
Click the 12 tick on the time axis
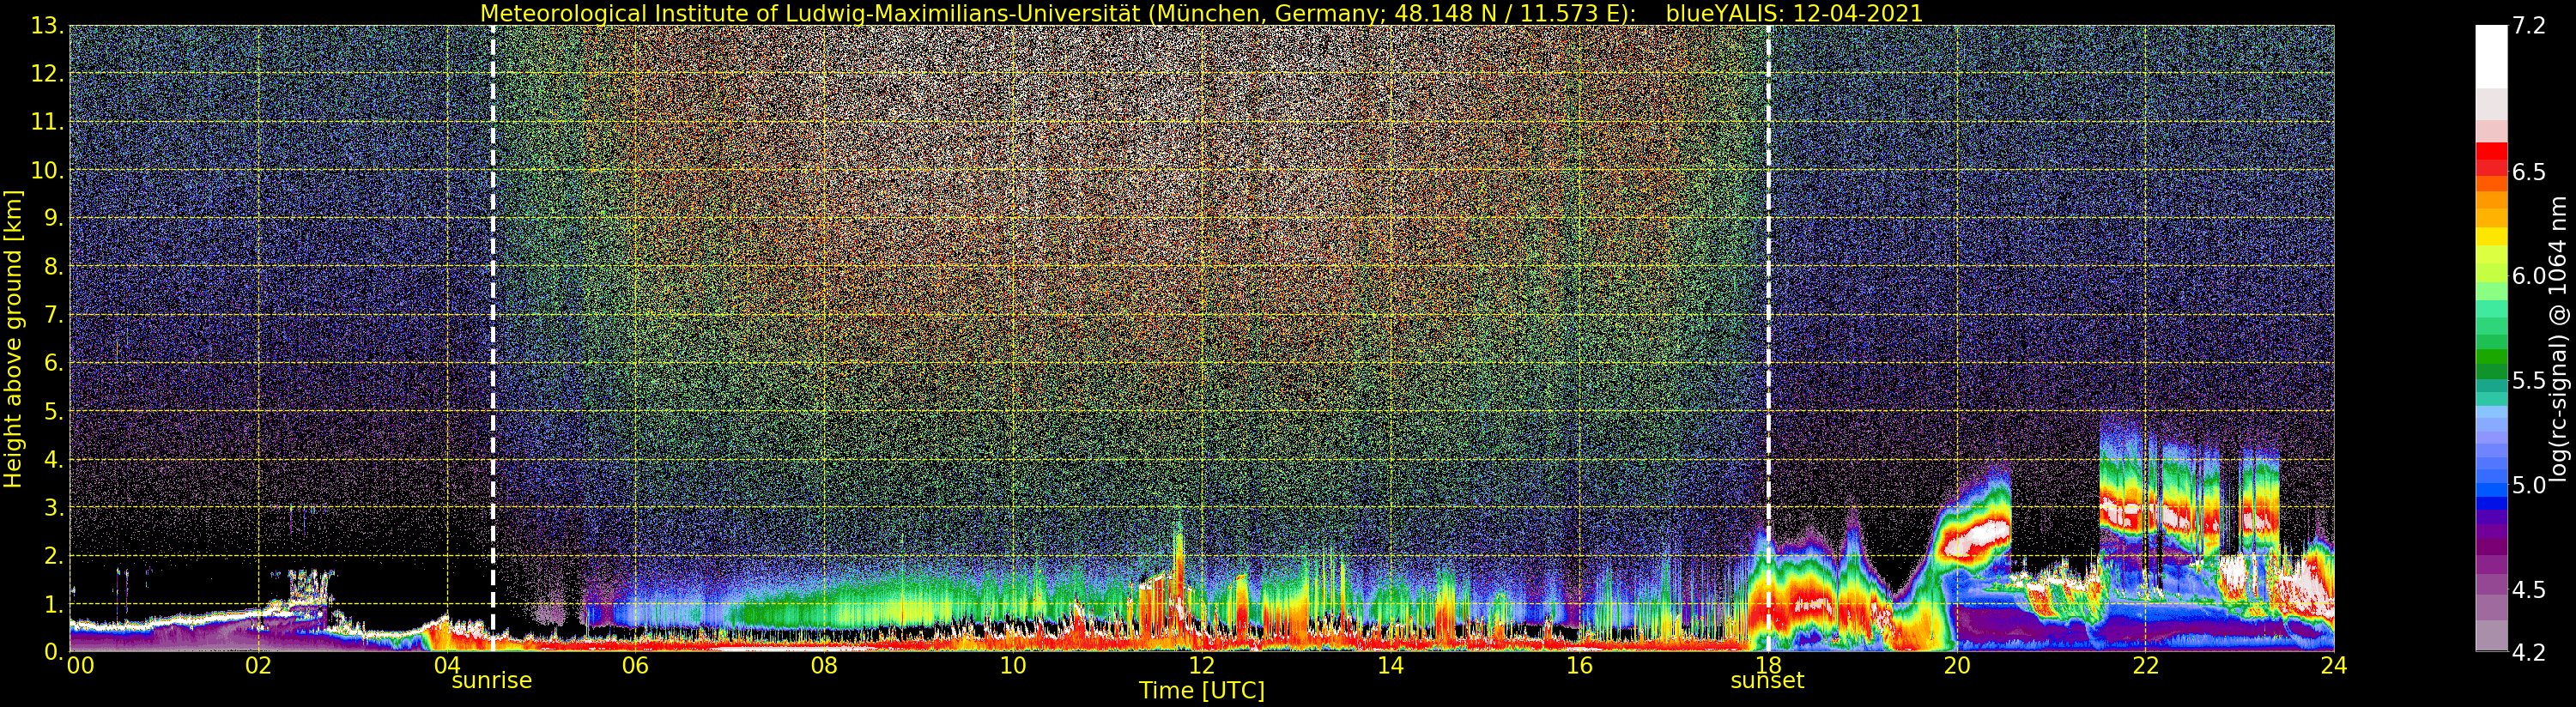pos(1201,666)
